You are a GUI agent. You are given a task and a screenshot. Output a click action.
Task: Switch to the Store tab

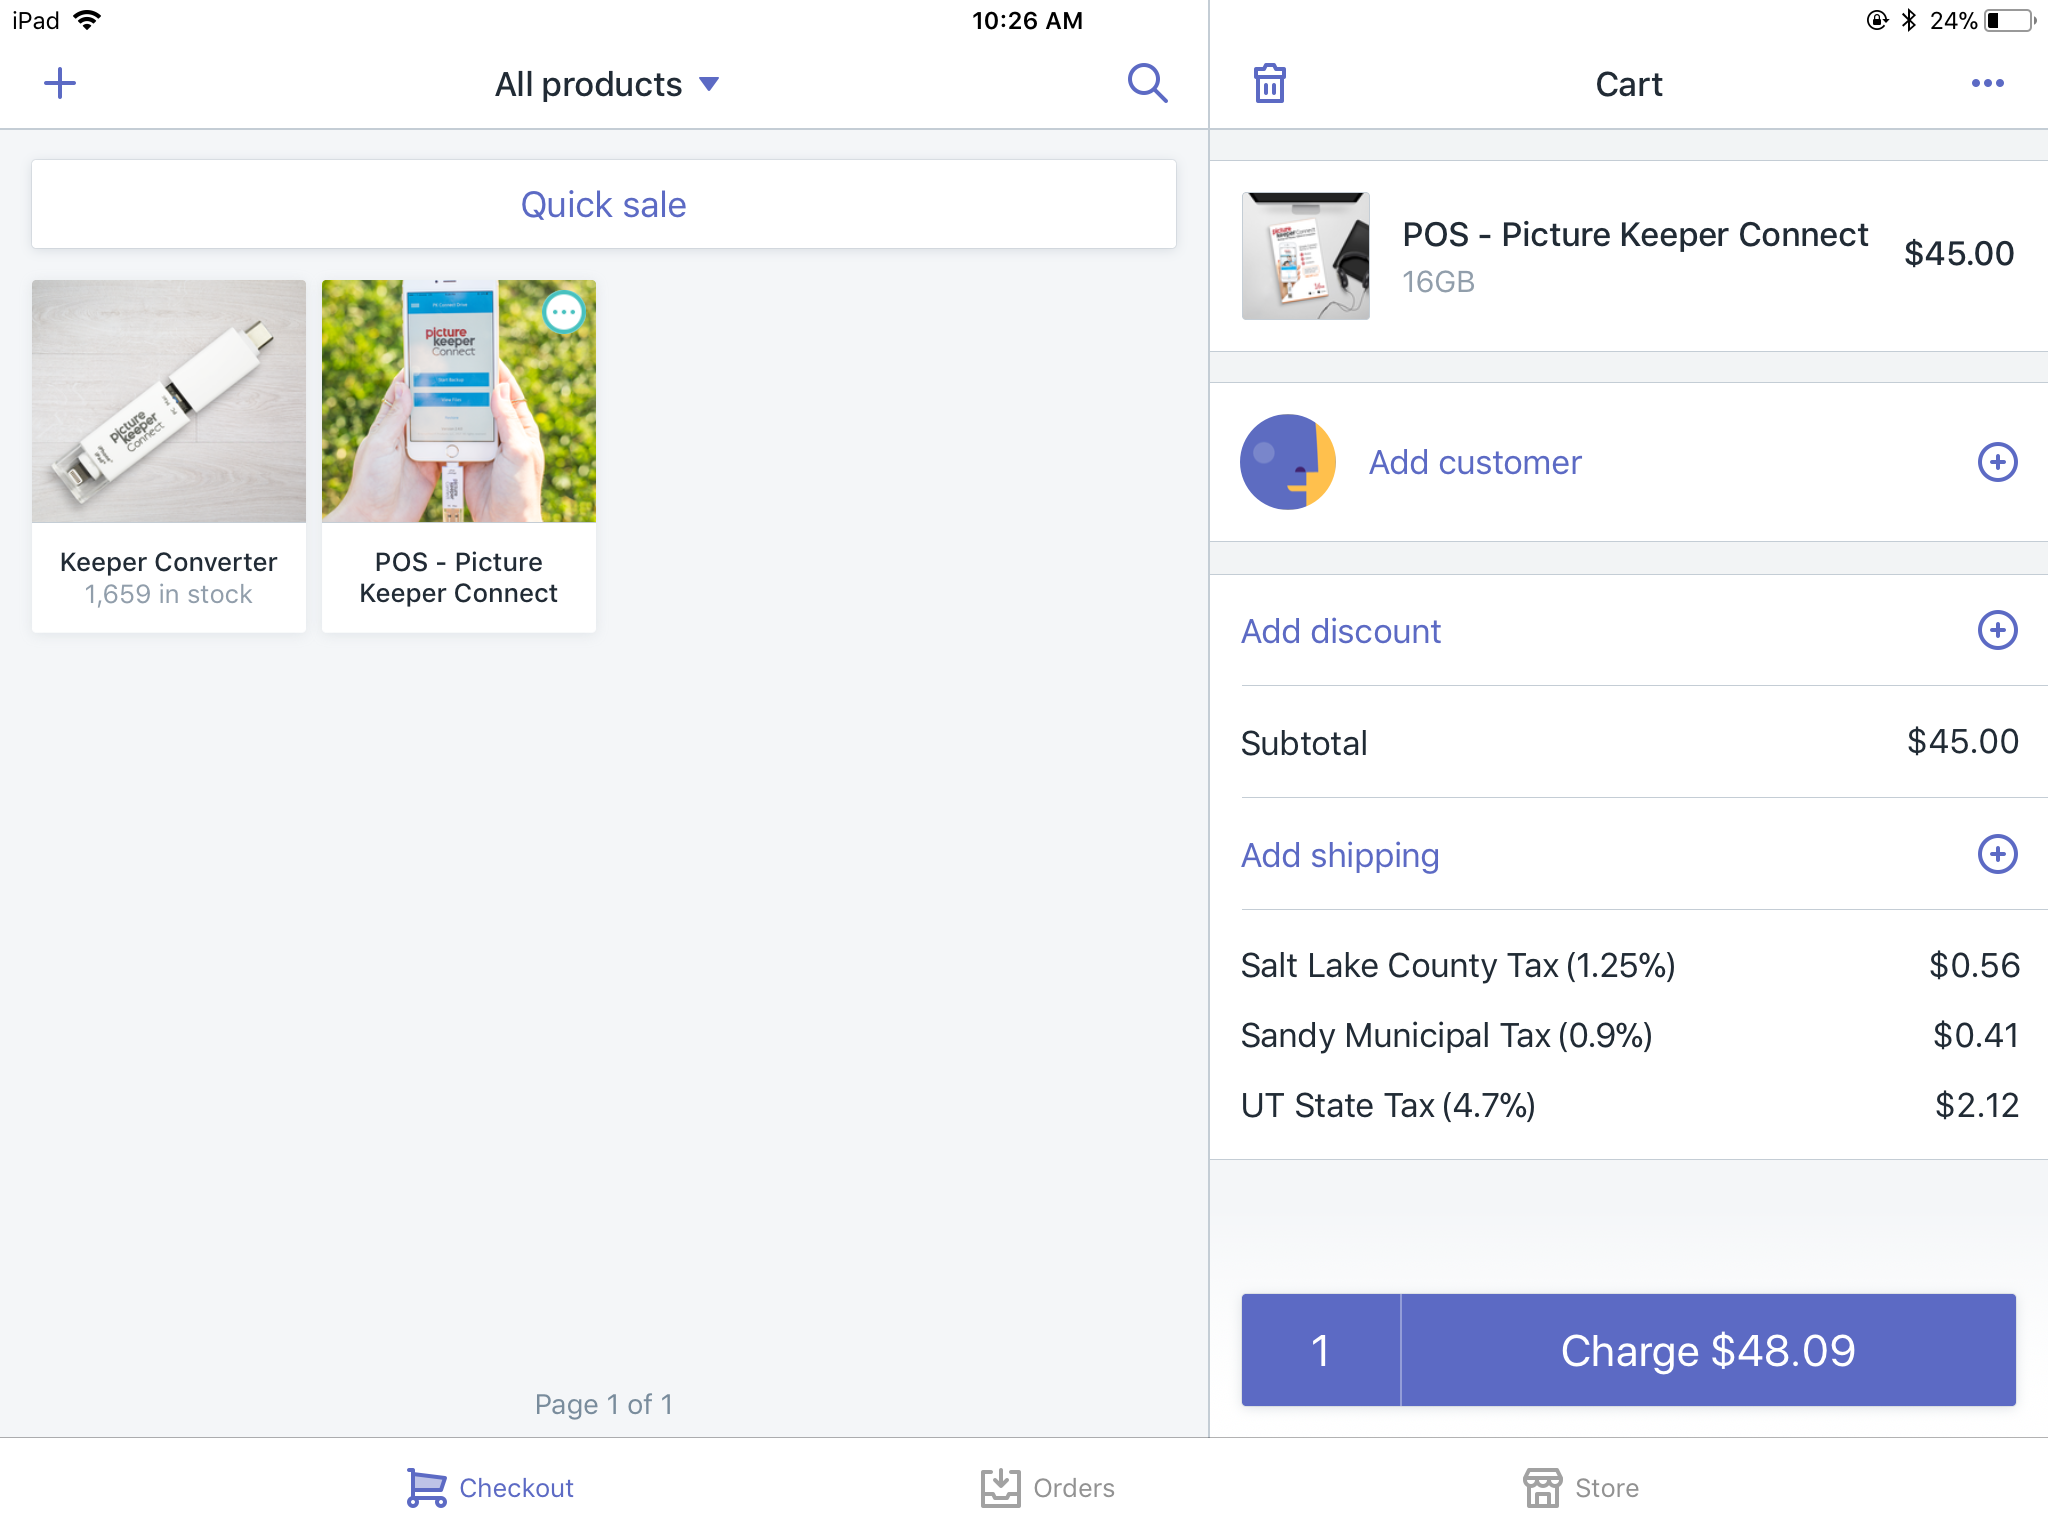pyautogui.click(x=1580, y=1488)
